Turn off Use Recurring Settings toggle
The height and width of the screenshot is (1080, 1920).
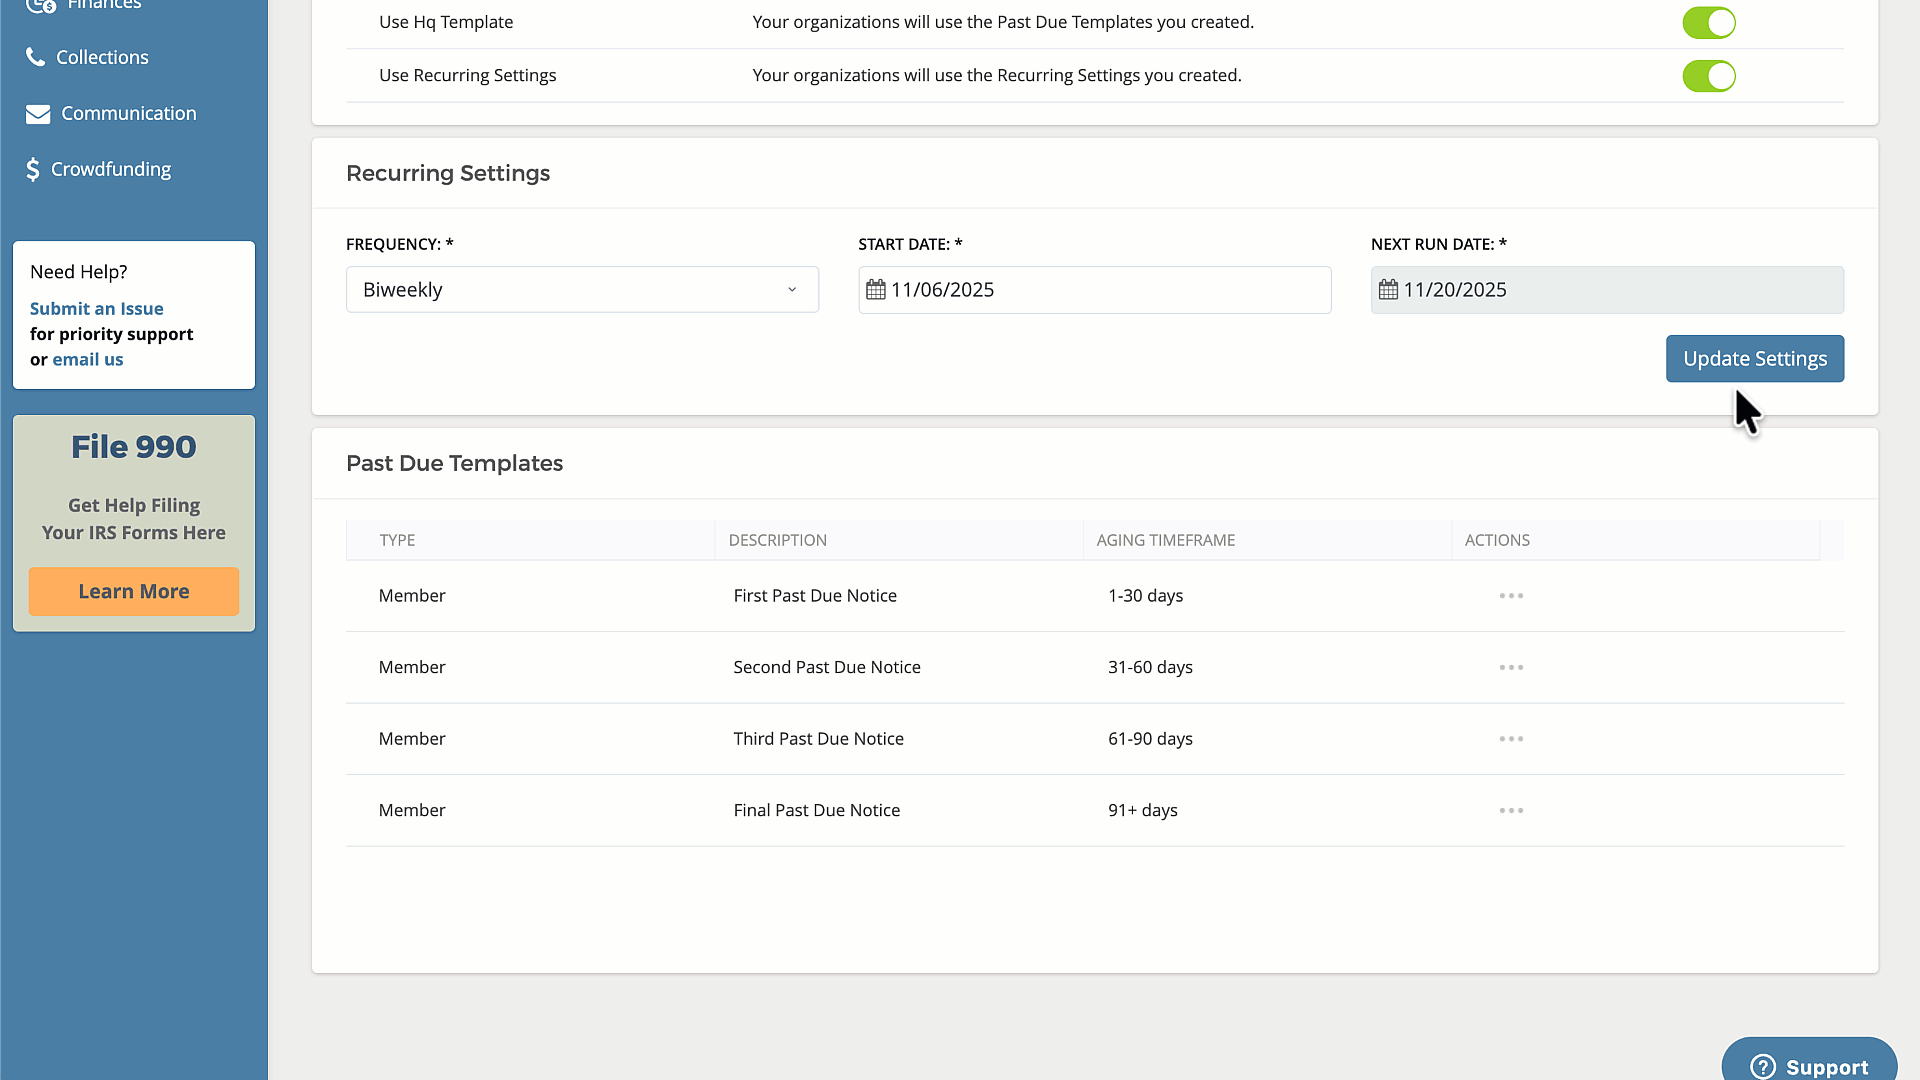tap(1708, 76)
